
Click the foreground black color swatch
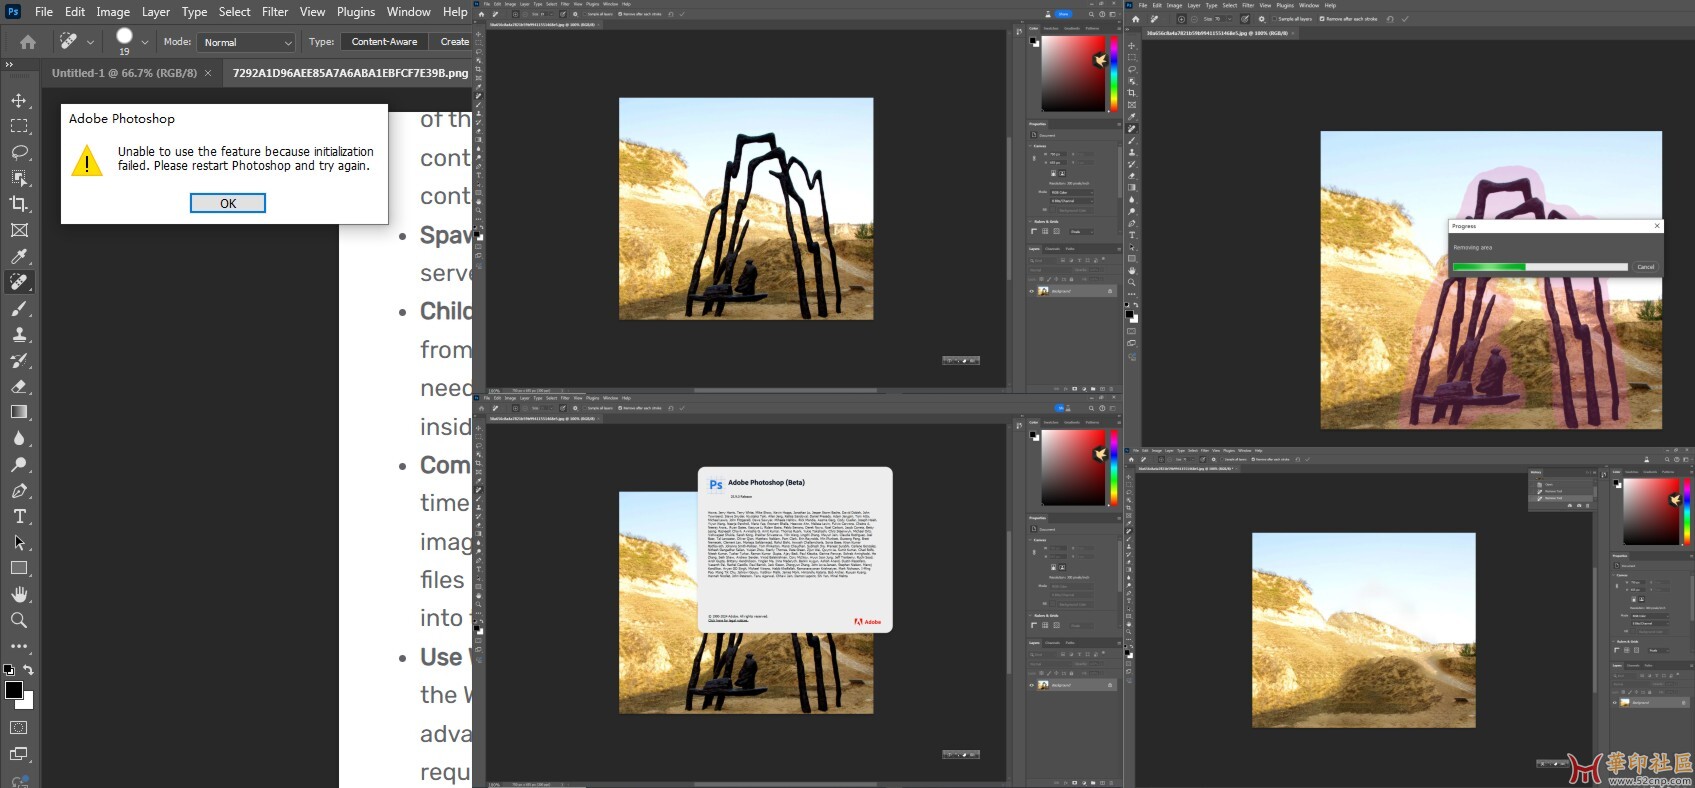[x=14, y=691]
